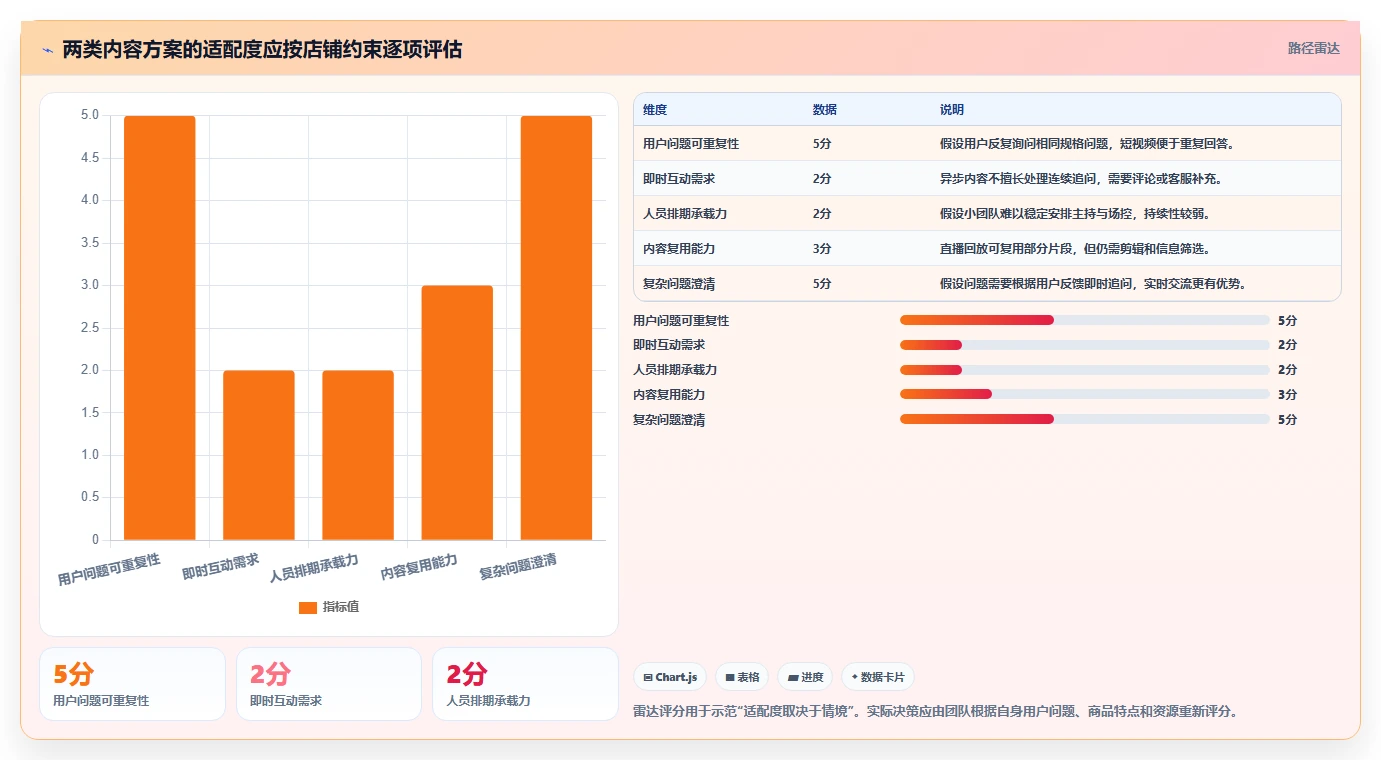
Task: Click the 2分 人员排期承载力 data card
Action: tap(525, 684)
